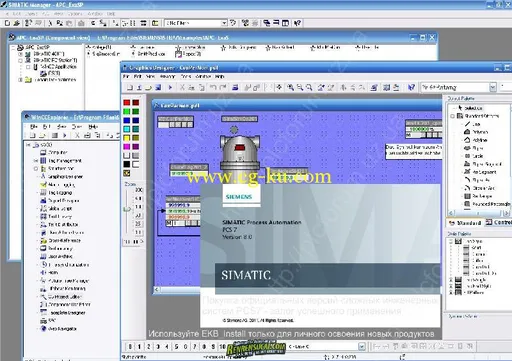Select Computer in WinCC Explorer tree
The image size is (512, 361).
(54, 152)
